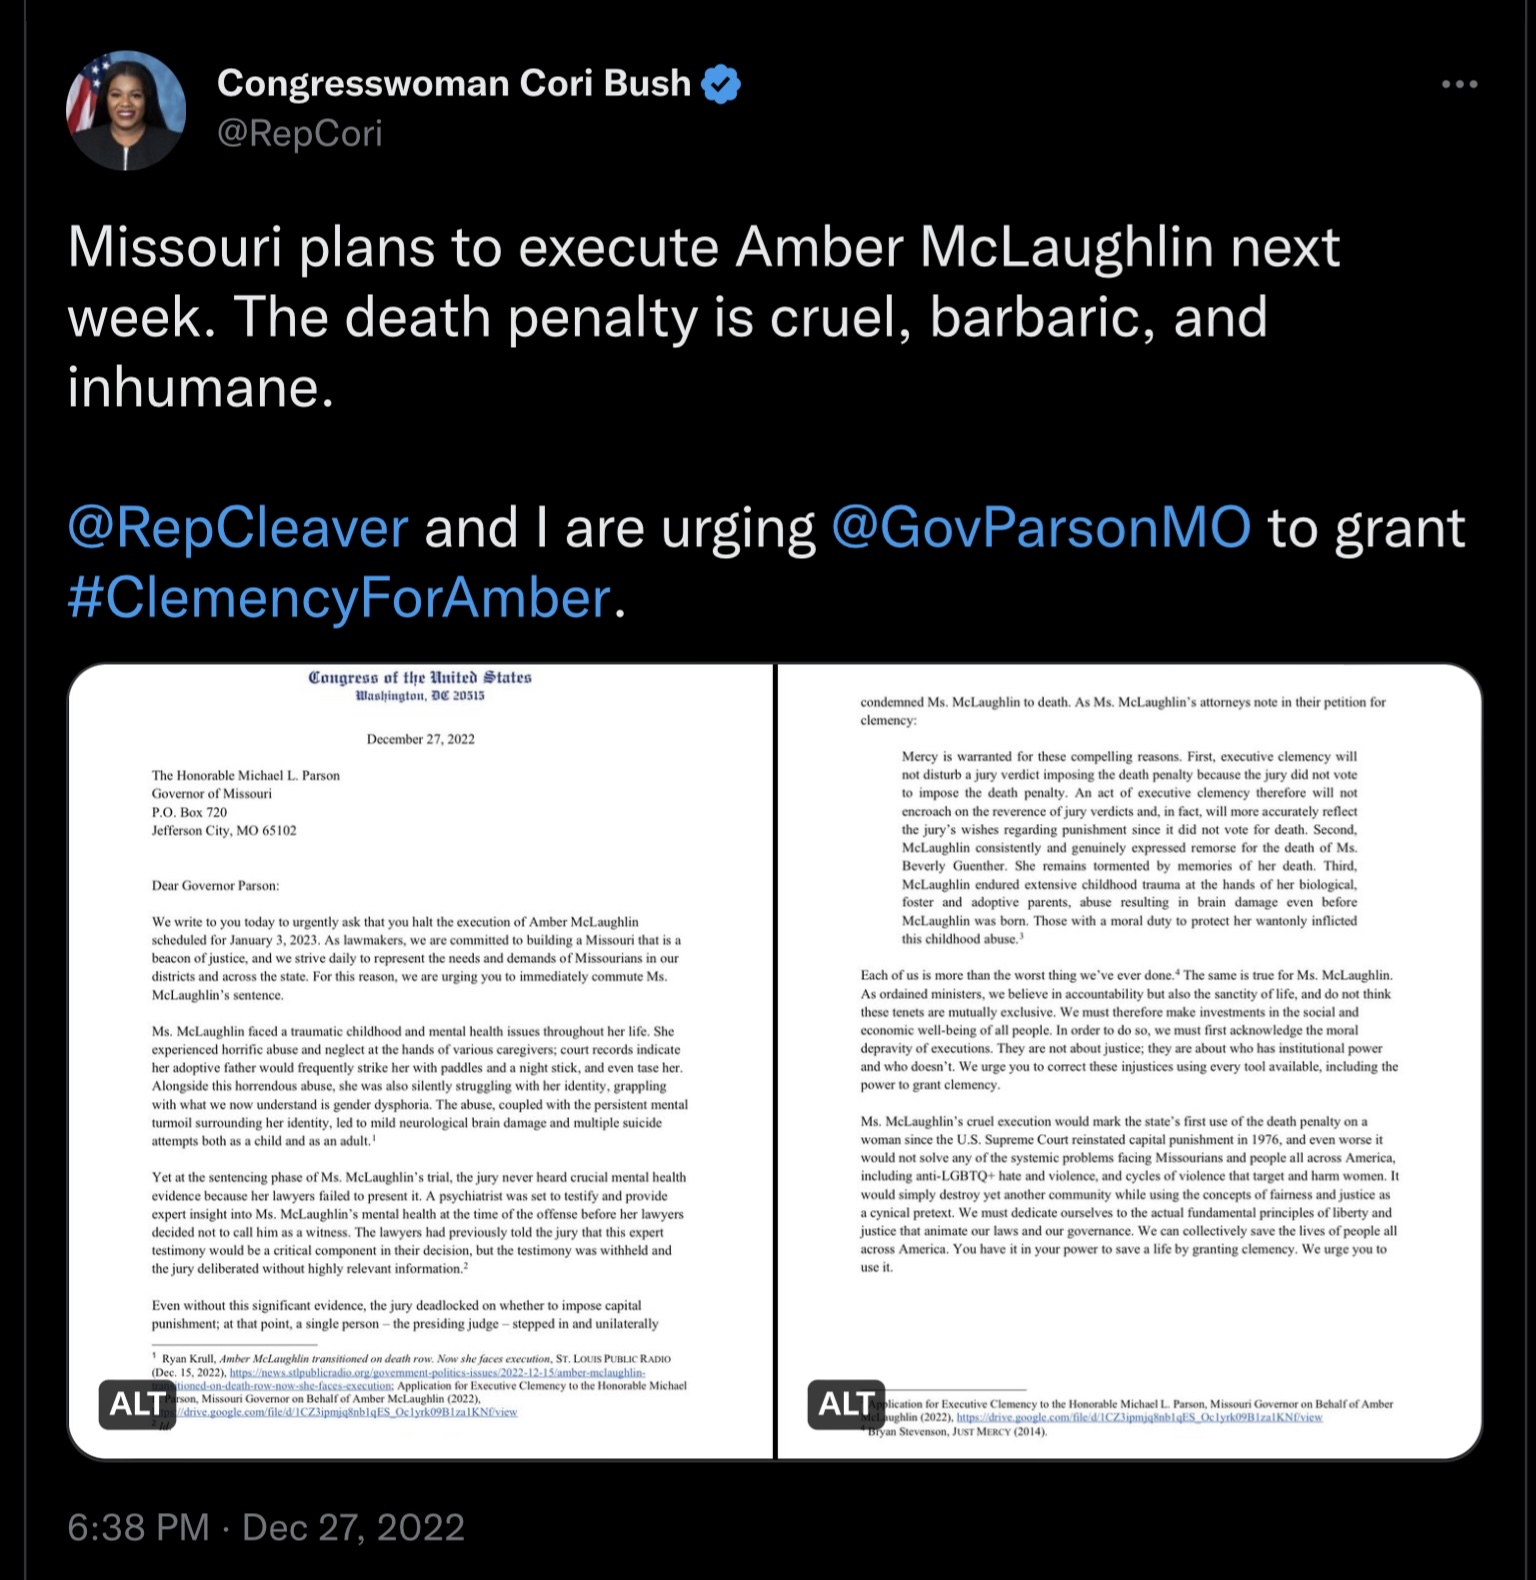Click the drive.google.com footnote link in second page
The width and height of the screenshot is (1536, 1580).
point(1140,1418)
